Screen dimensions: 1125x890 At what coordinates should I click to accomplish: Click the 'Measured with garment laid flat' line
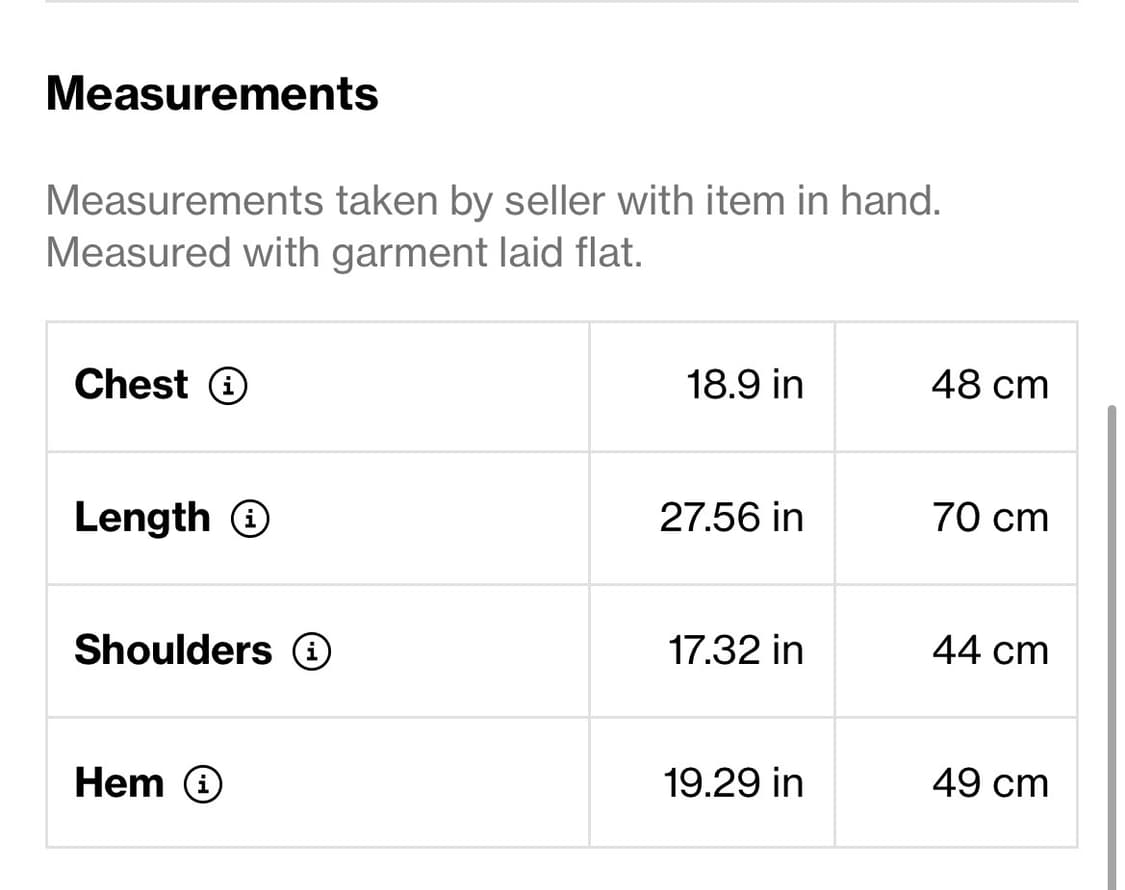click(x=343, y=252)
